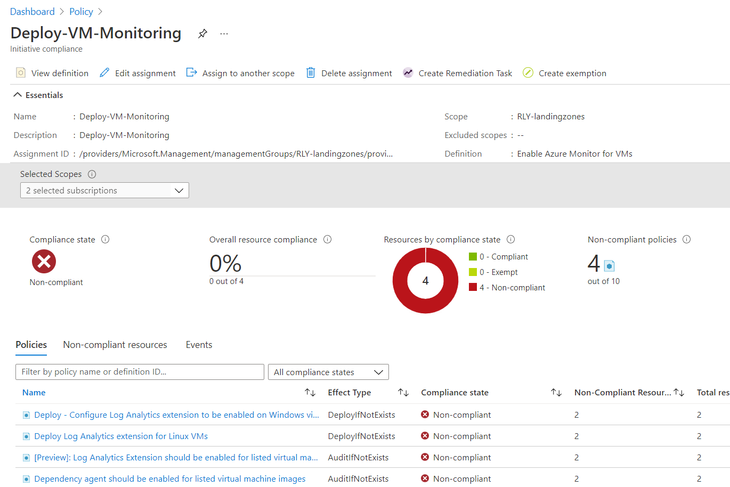730x487 pixels.
Task: Click the View definition icon
Action: point(20,73)
